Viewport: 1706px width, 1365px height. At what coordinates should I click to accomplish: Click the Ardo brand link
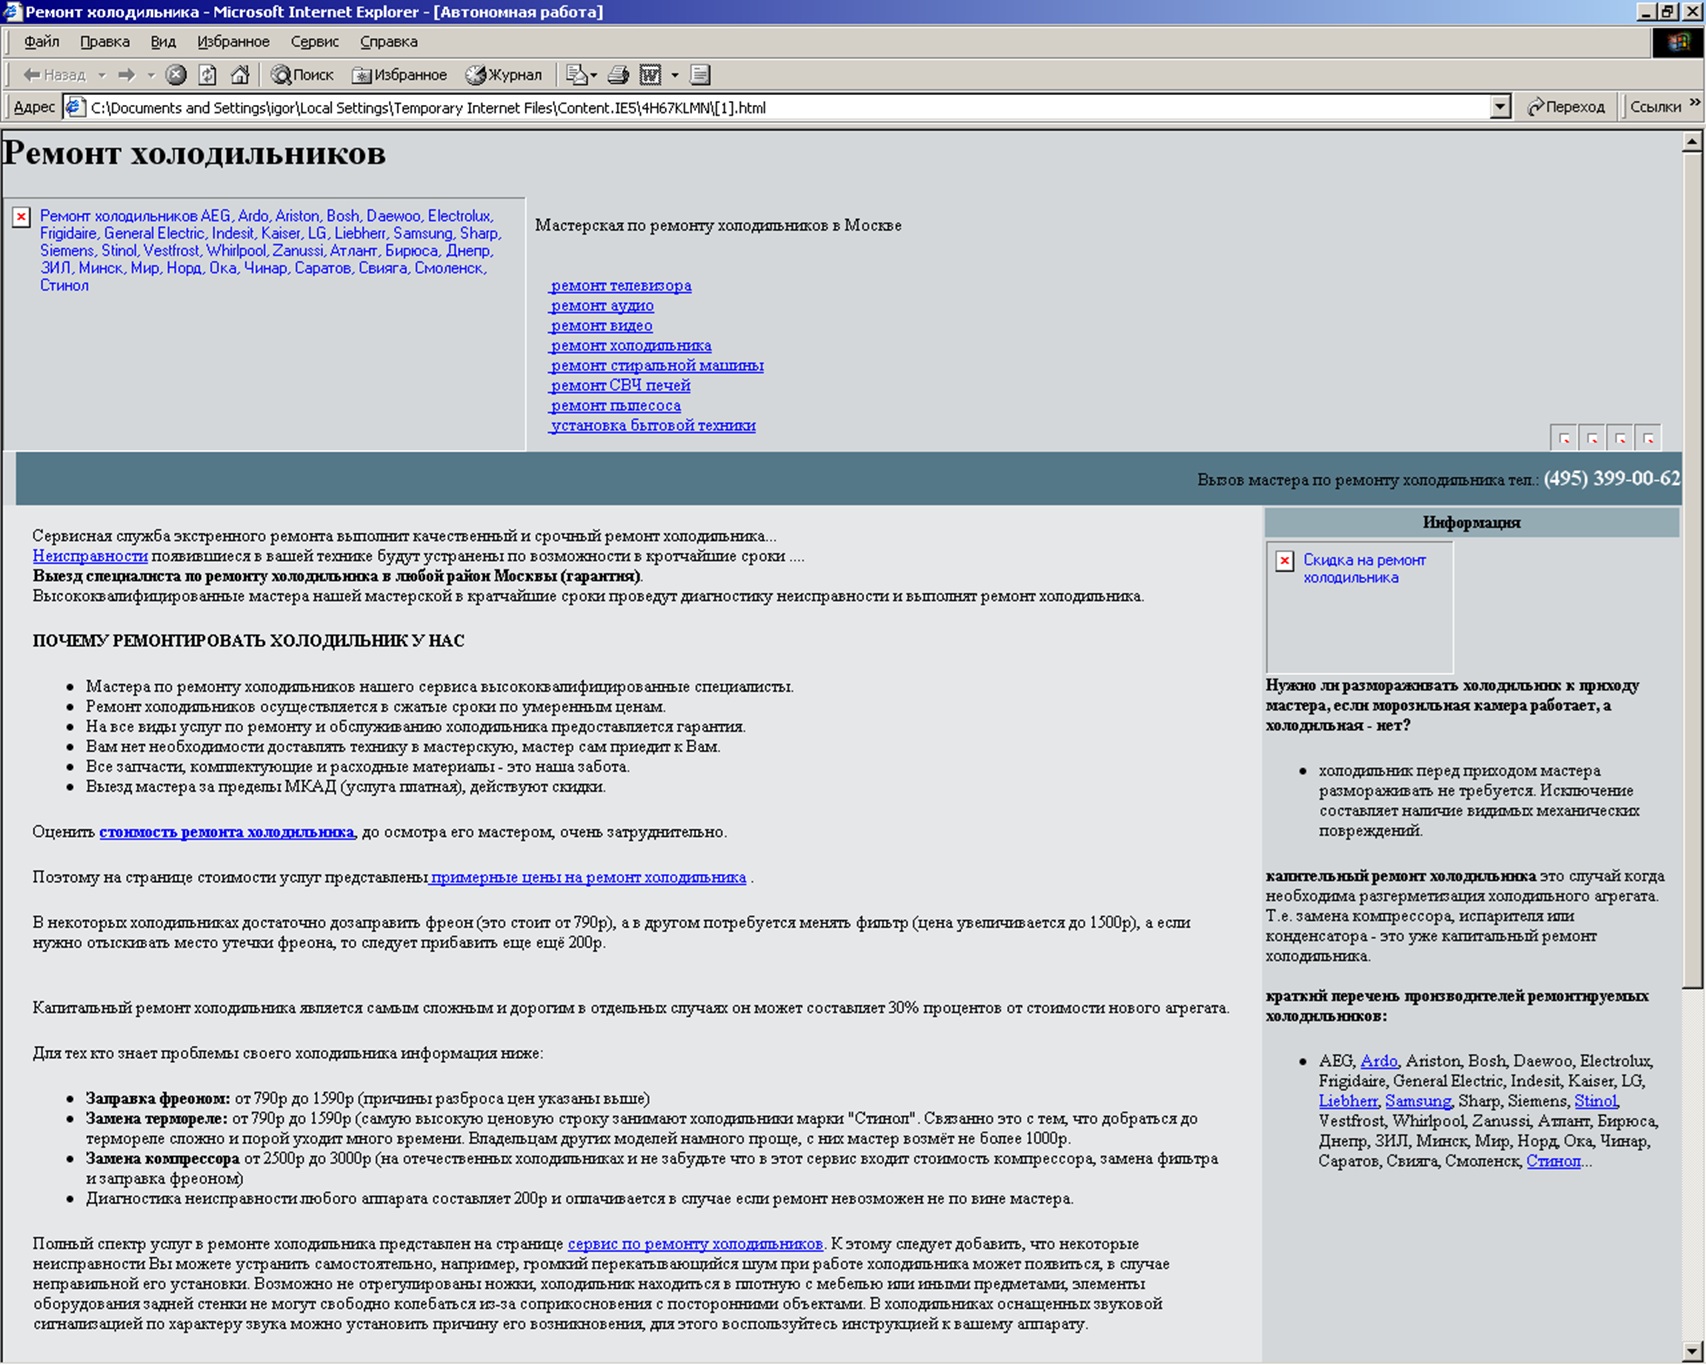coord(1379,1061)
